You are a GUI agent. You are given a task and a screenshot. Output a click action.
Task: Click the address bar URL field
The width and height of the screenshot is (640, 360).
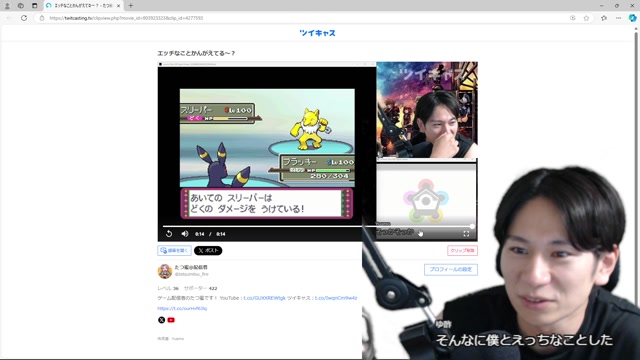point(302,18)
